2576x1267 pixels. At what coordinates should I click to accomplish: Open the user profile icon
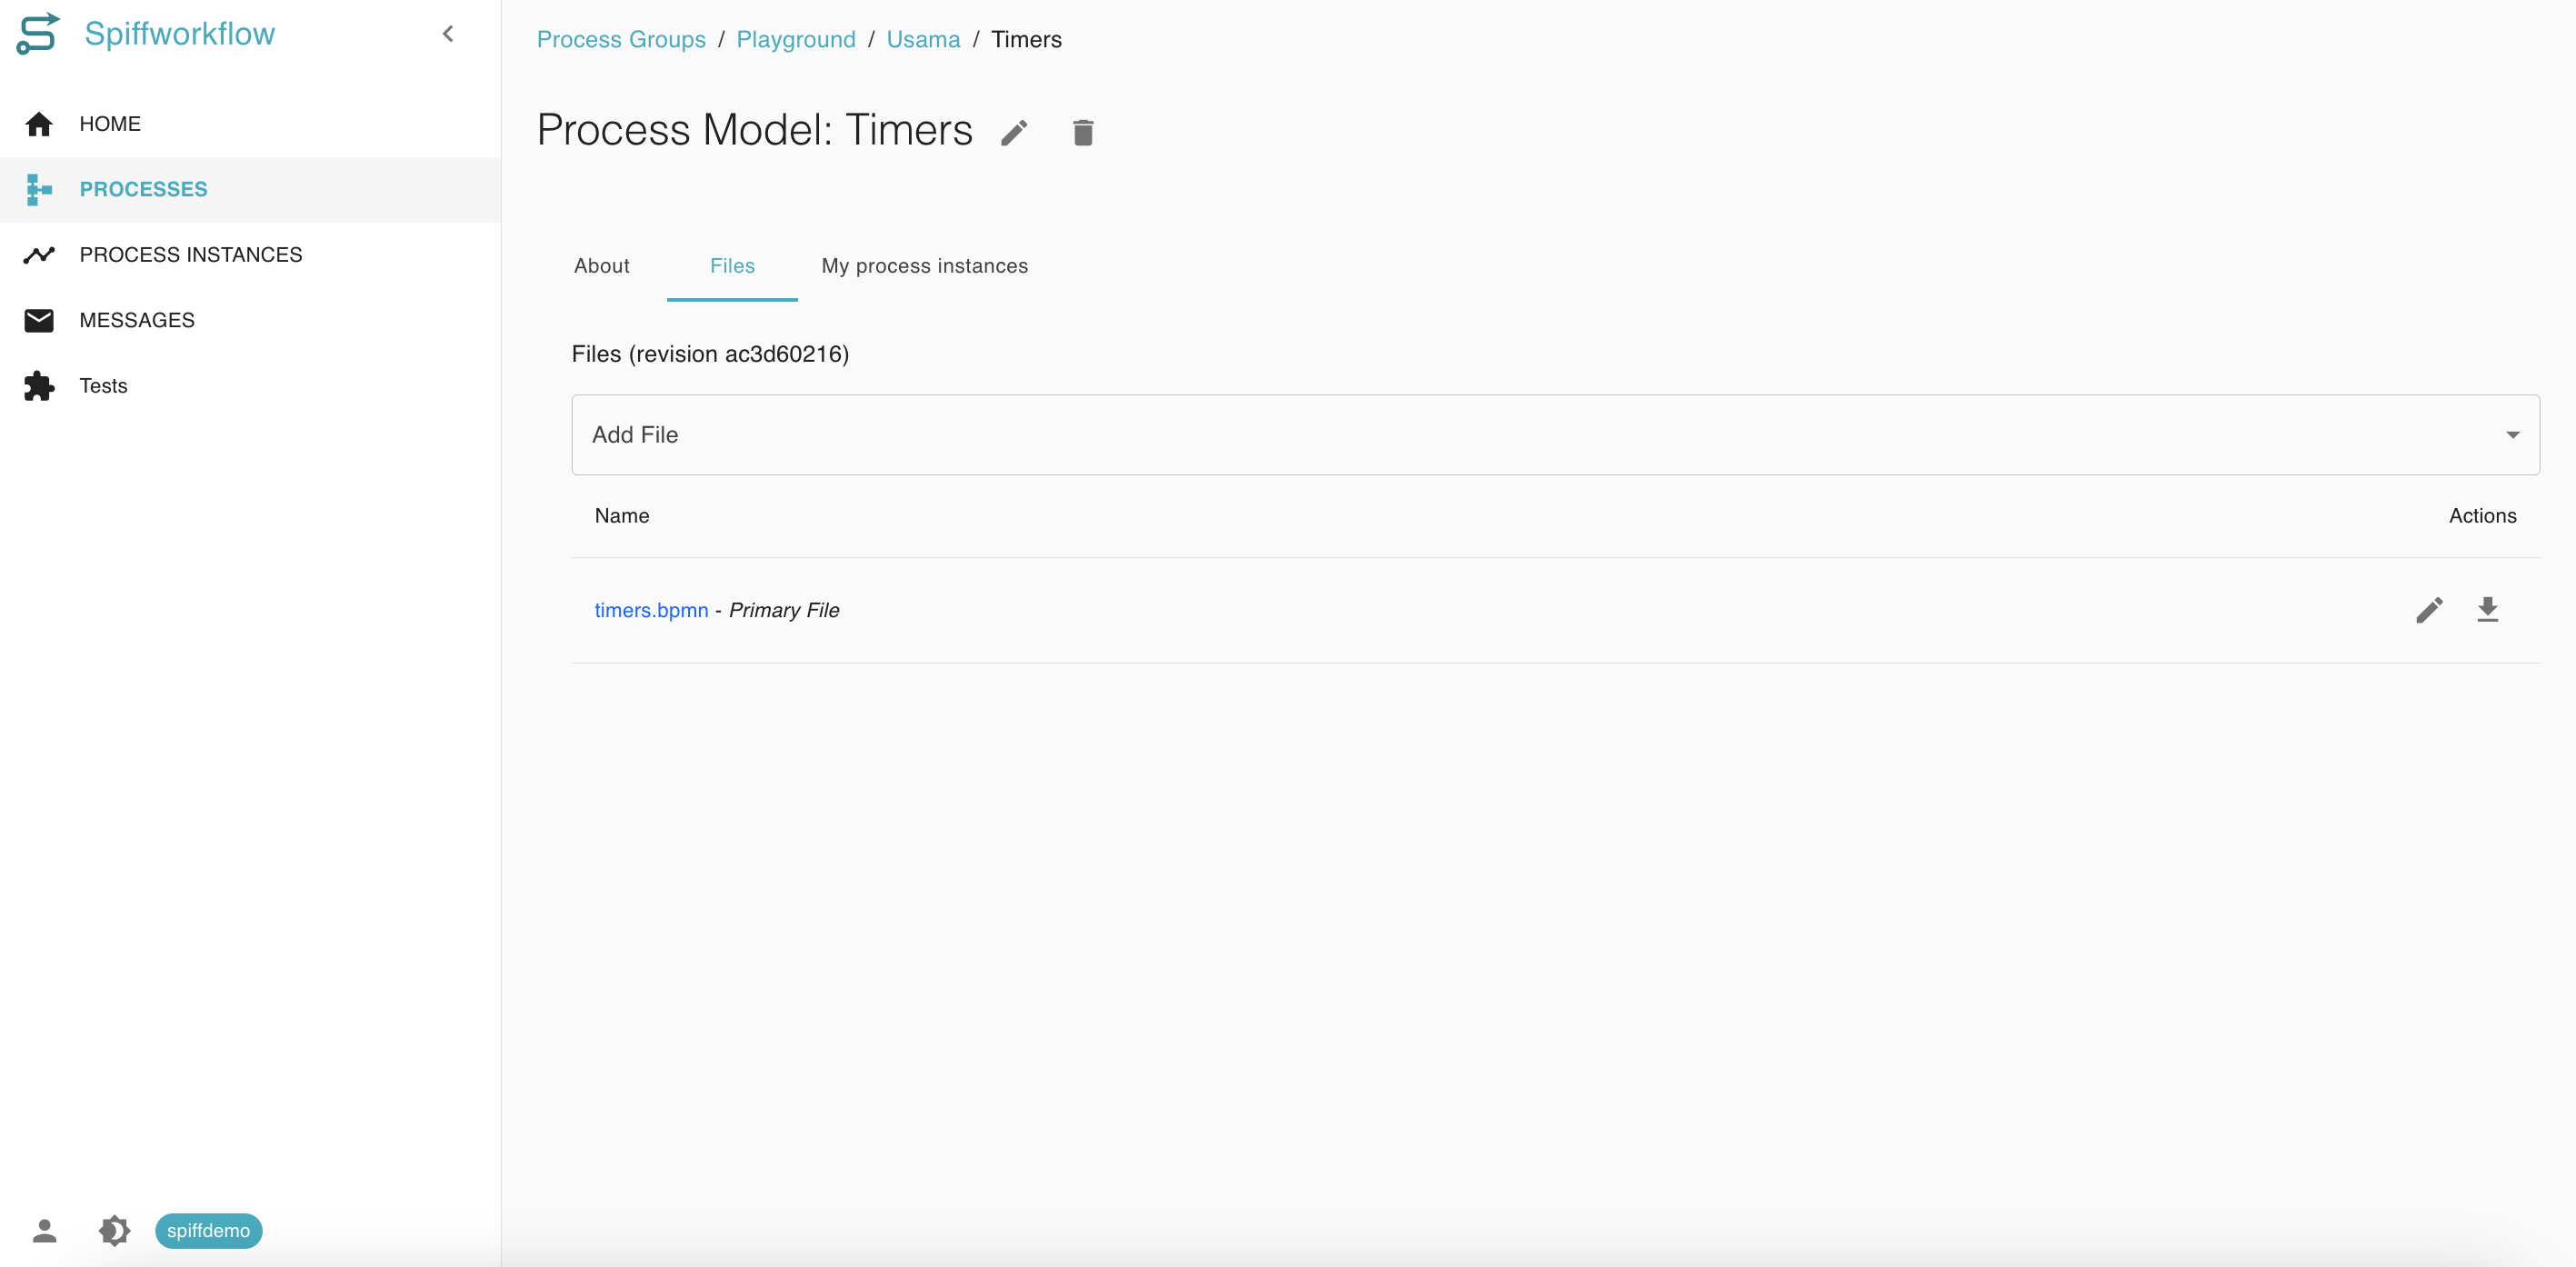pos(44,1230)
